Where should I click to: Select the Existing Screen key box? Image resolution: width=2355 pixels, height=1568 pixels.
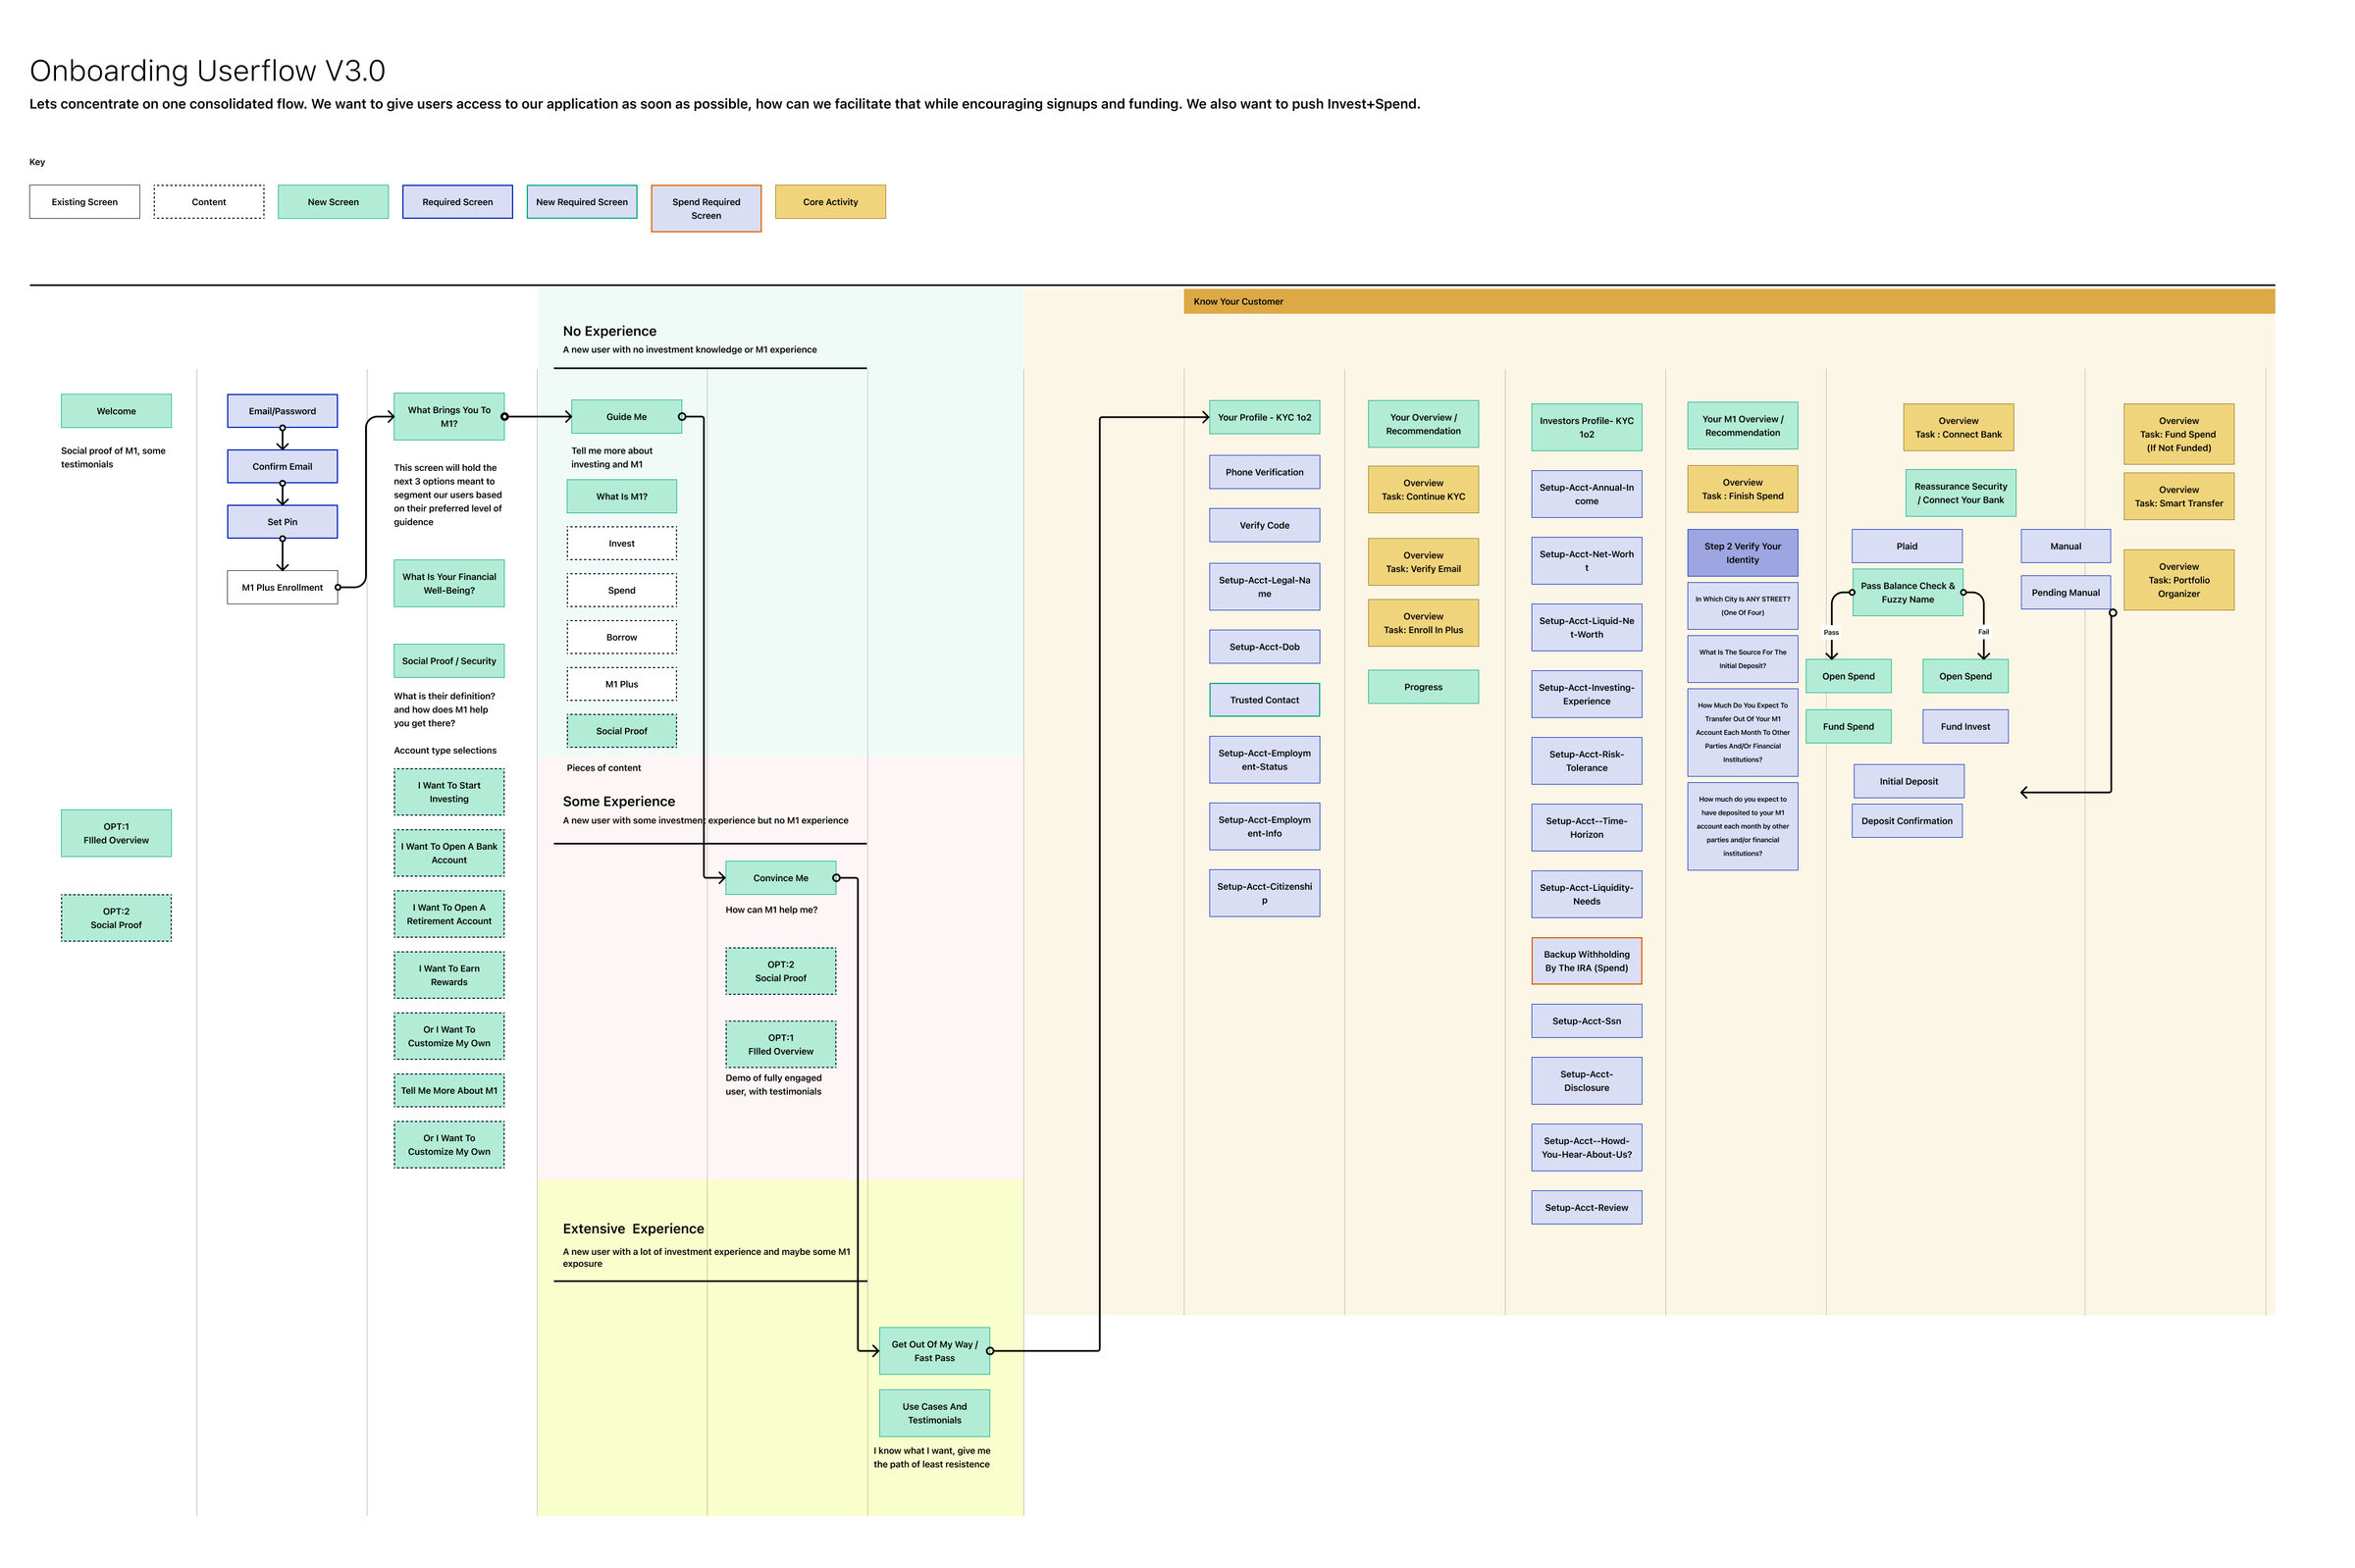pyautogui.click(x=84, y=201)
